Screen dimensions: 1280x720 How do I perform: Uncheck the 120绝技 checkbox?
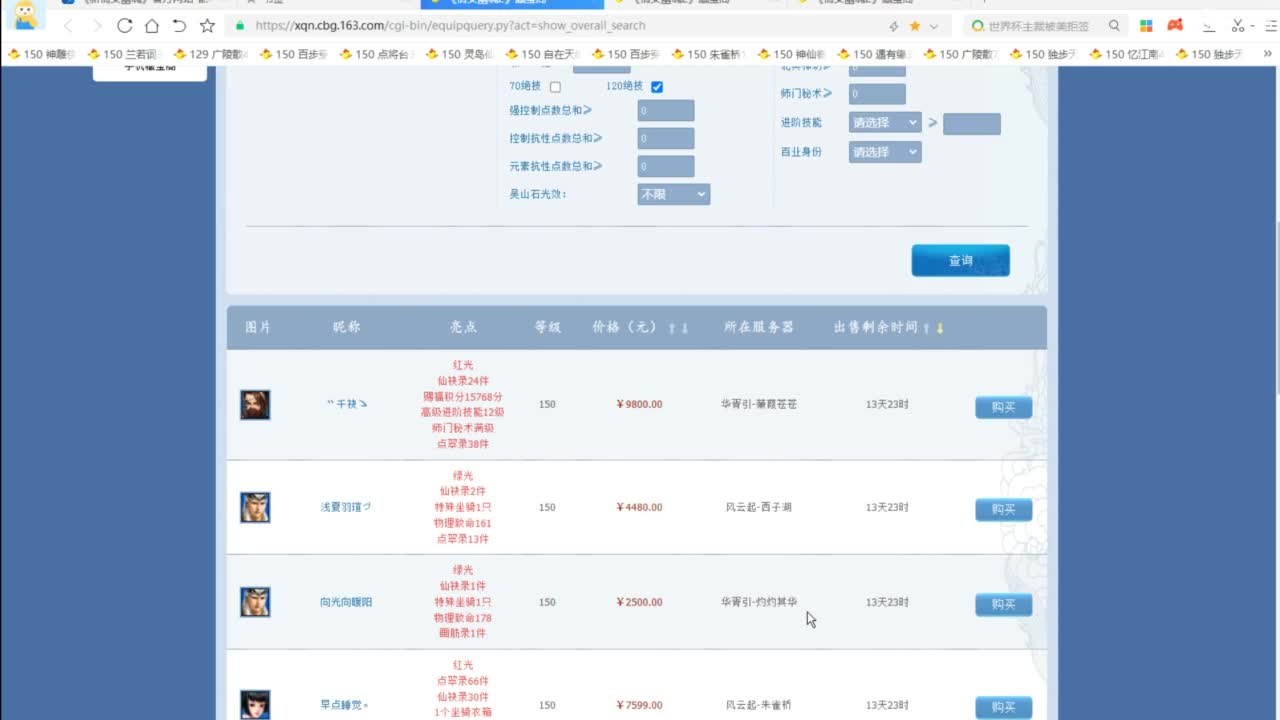tap(657, 87)
